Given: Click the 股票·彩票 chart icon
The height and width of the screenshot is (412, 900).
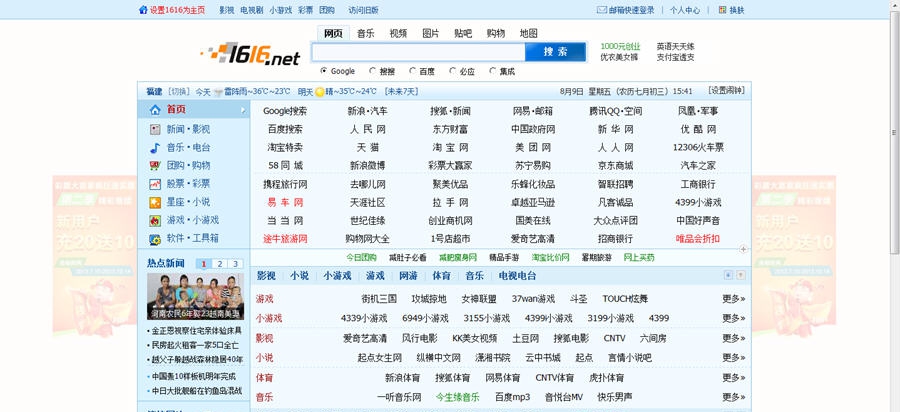Looking at the screenshot, I should [x=155, y=184].
